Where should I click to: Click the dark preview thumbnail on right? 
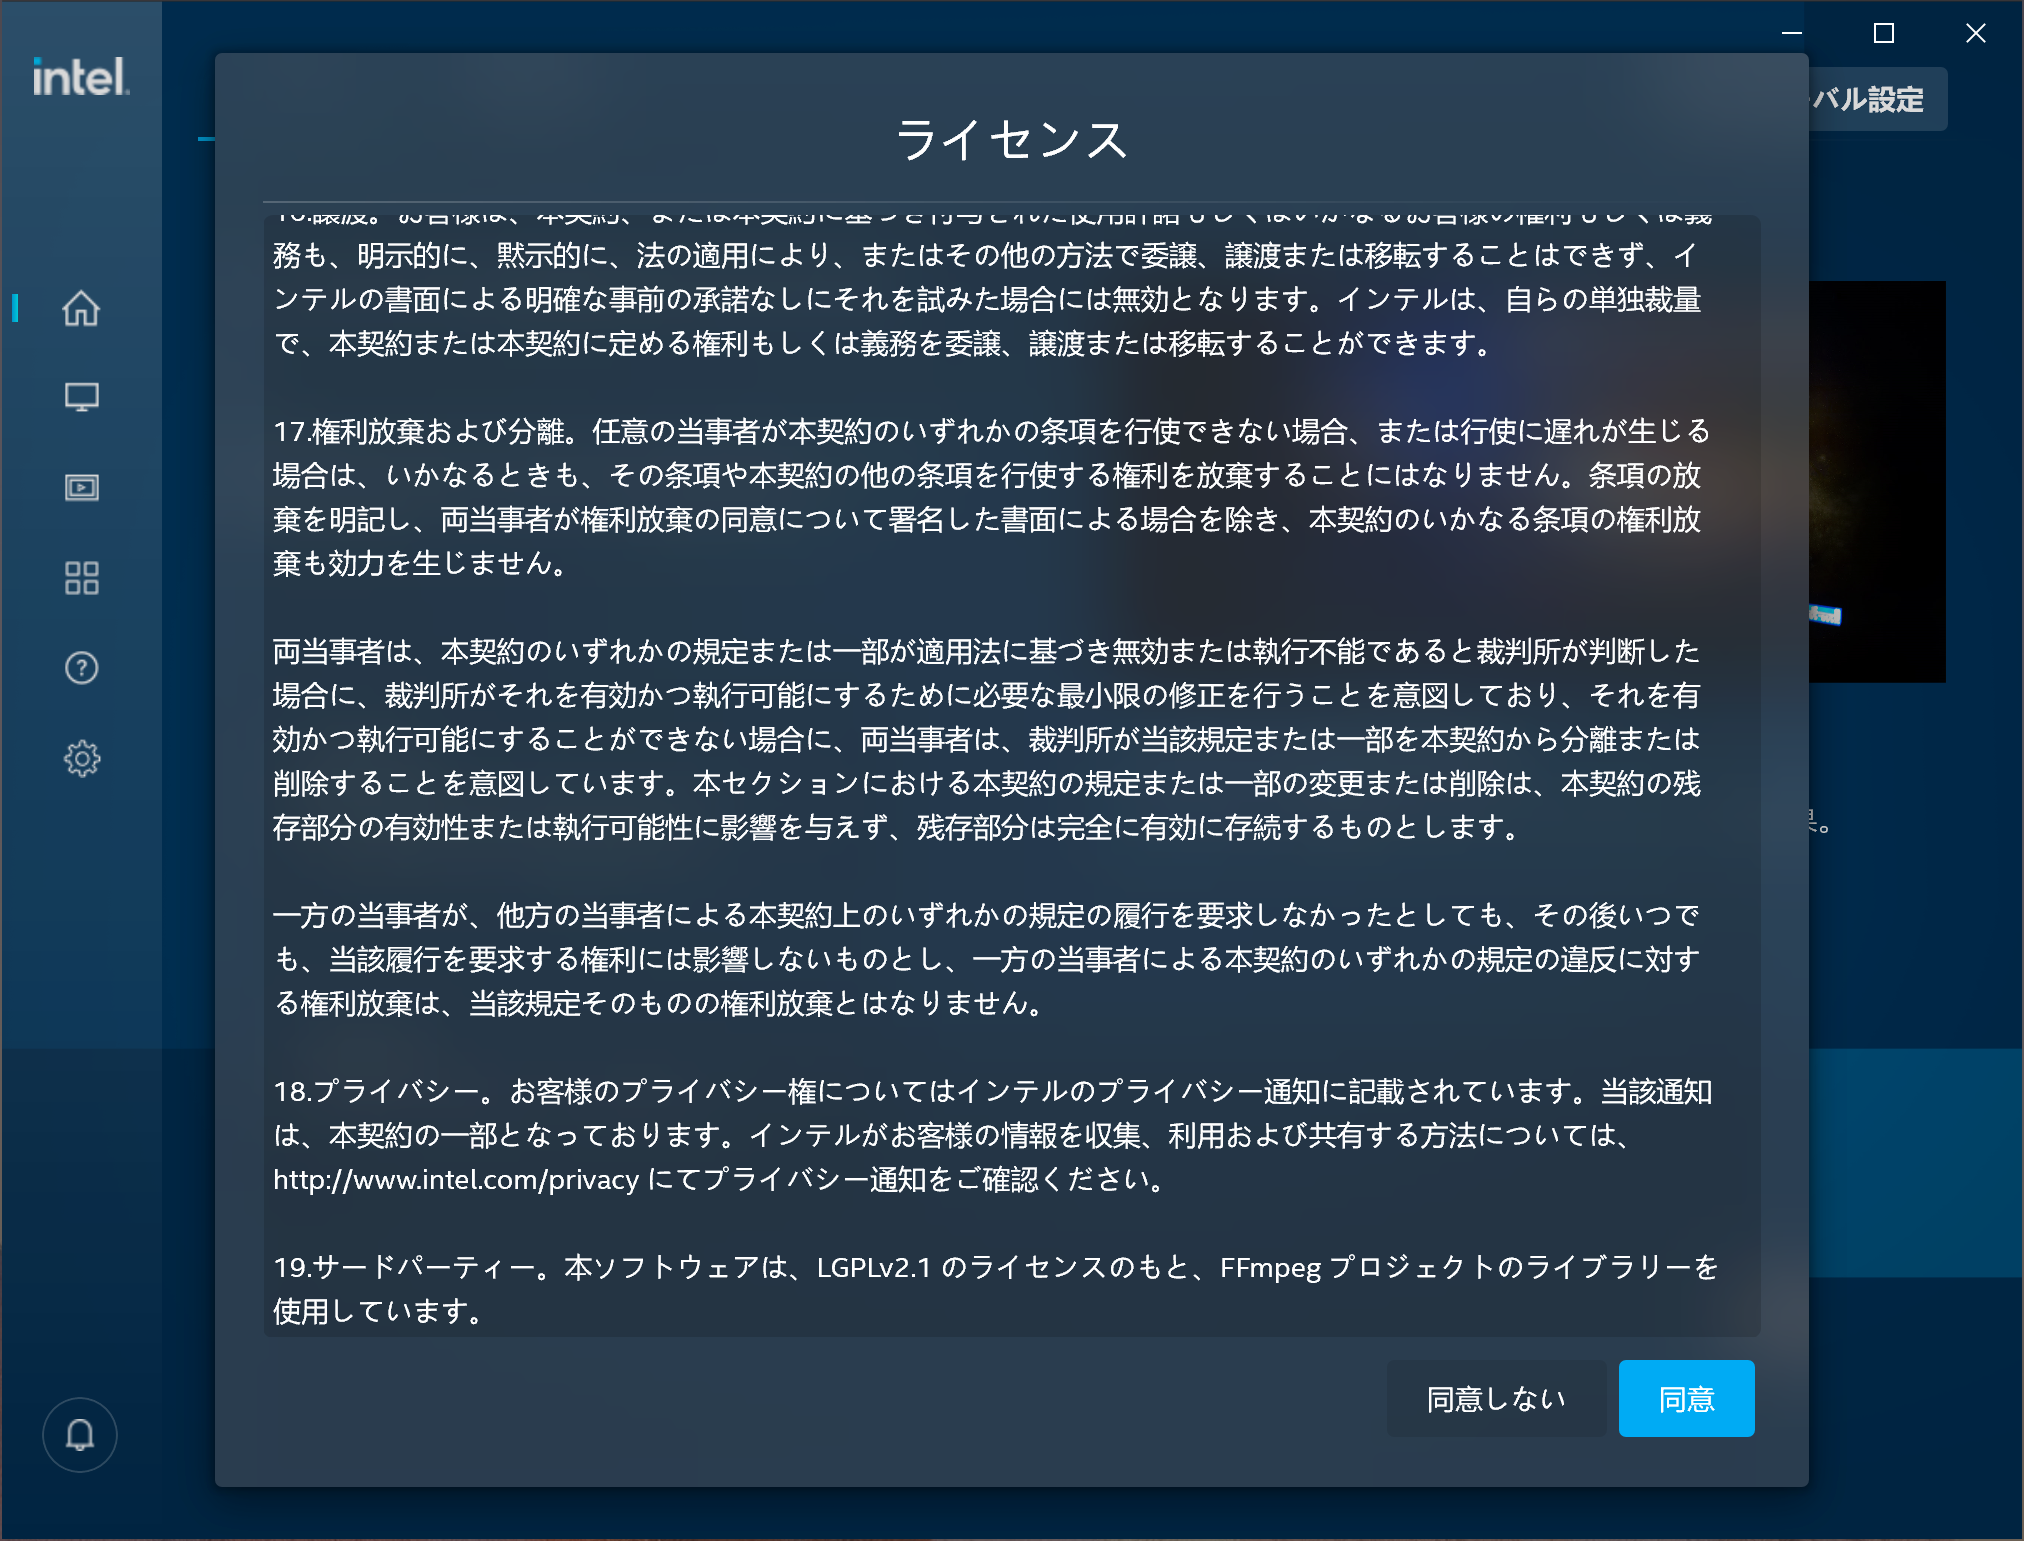[1877, 481]
